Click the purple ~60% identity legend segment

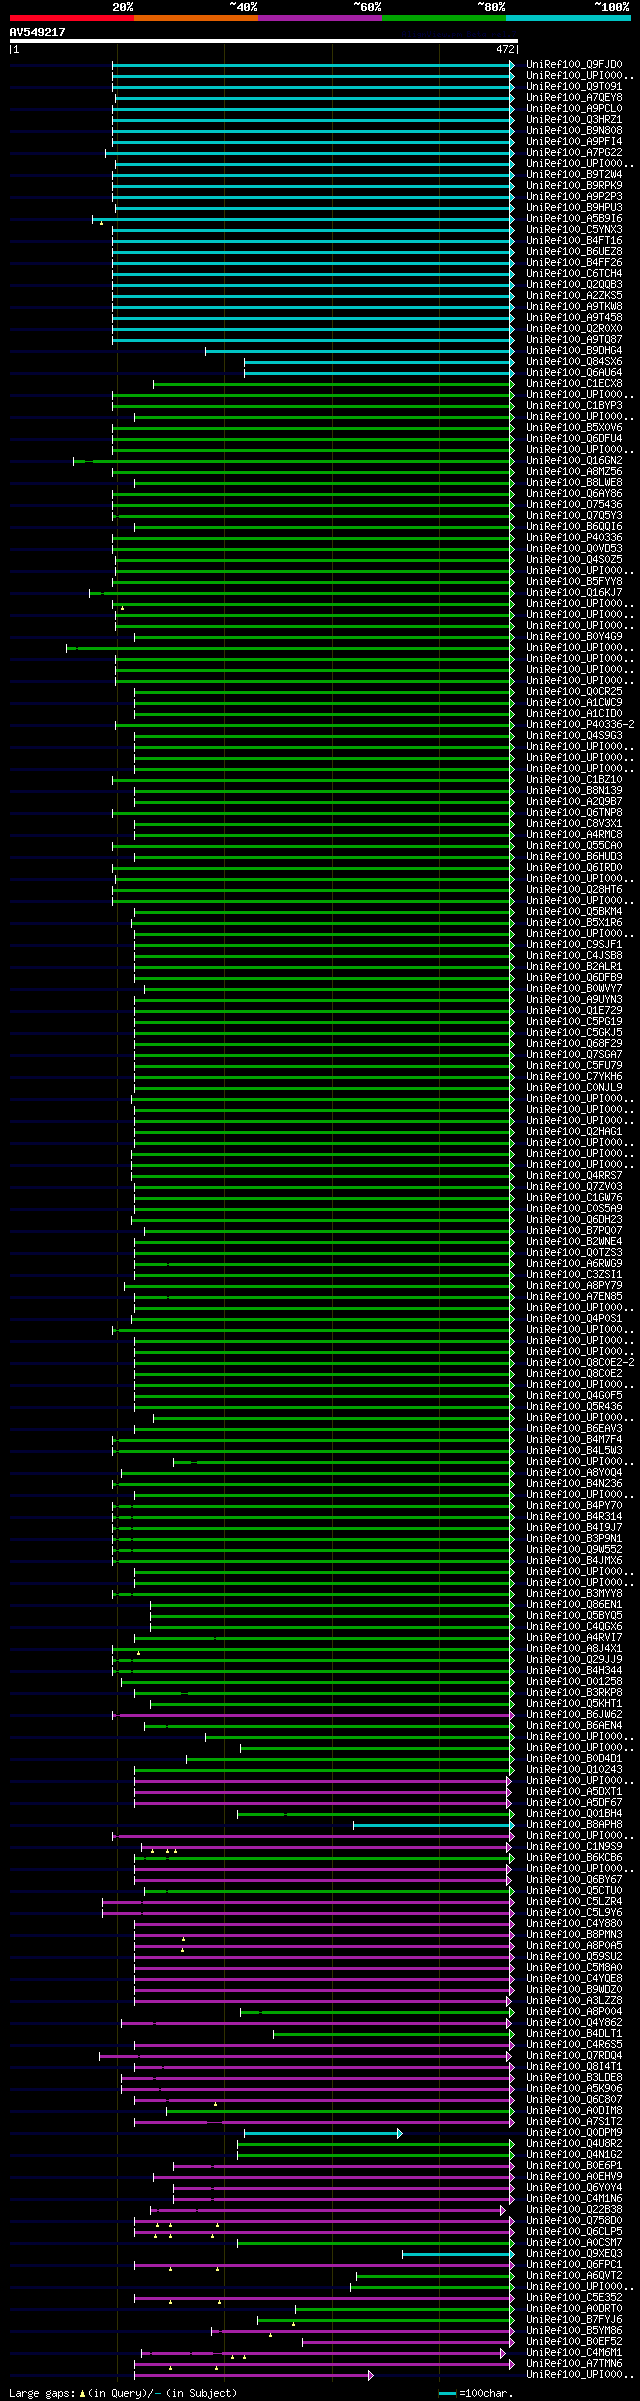320,18
